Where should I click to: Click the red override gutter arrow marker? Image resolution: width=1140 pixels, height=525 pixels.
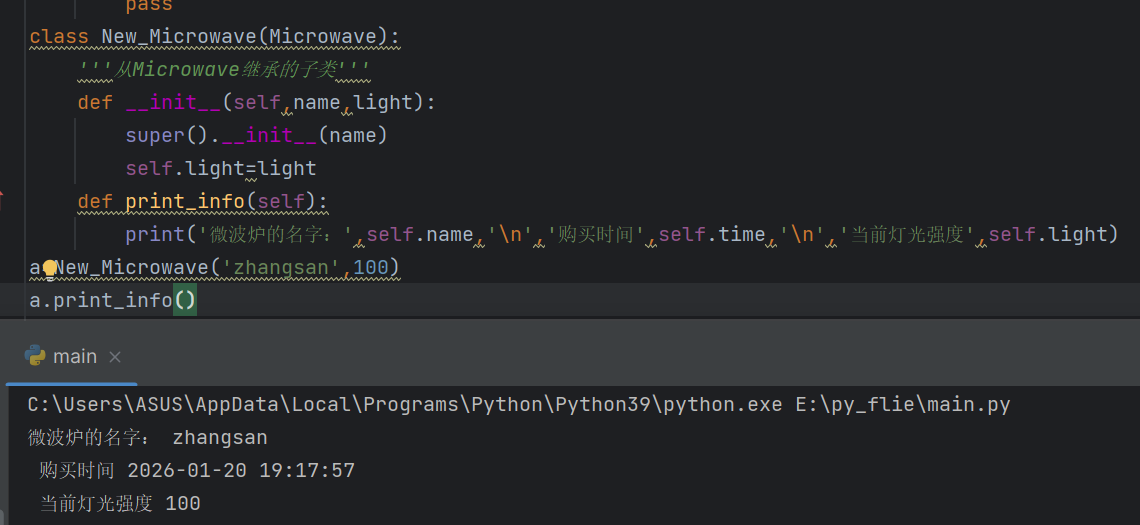[2, 200]
